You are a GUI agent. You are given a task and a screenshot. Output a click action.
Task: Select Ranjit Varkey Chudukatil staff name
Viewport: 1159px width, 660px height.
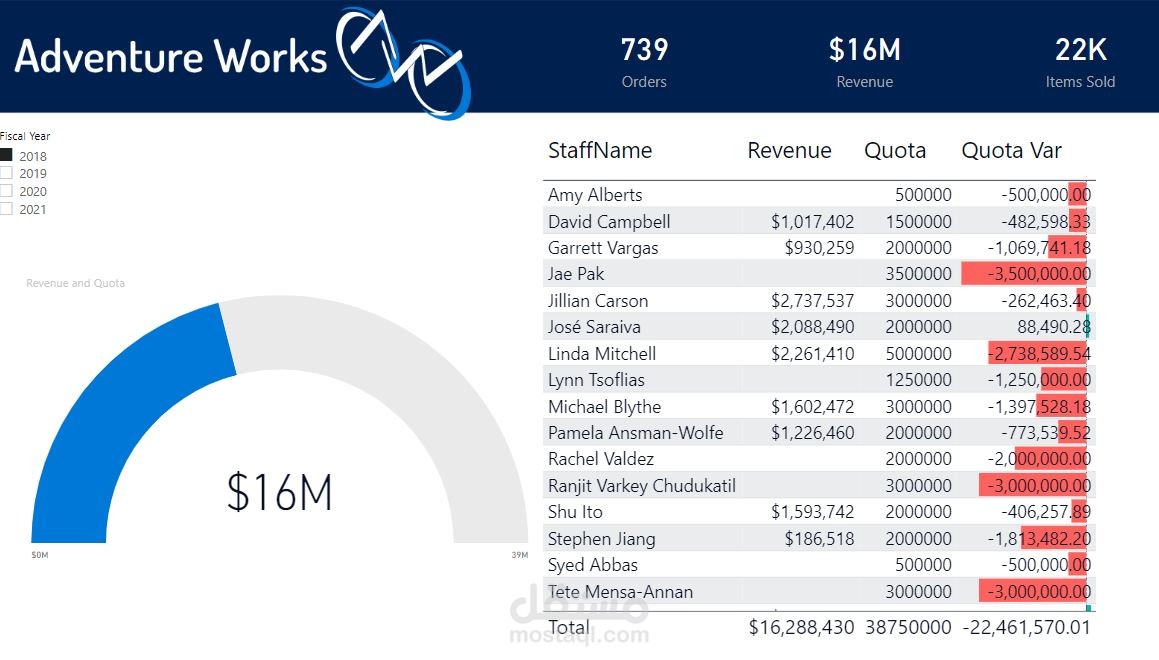[x=642, y=485]
